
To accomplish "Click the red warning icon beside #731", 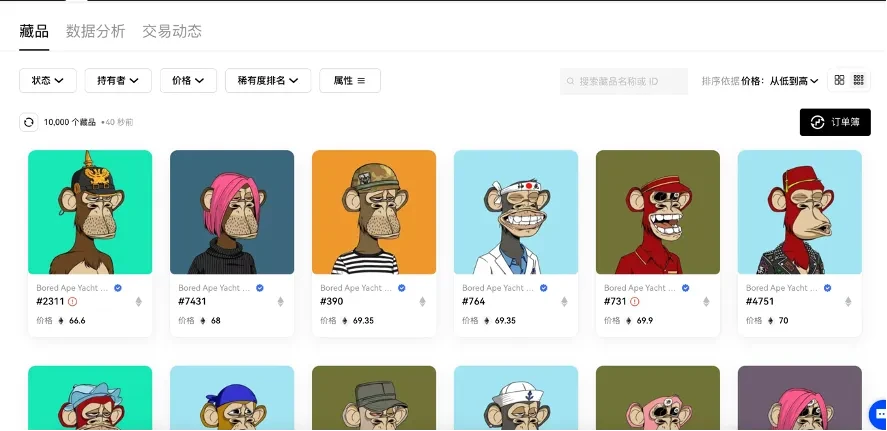I will click(x=635, y=301).
